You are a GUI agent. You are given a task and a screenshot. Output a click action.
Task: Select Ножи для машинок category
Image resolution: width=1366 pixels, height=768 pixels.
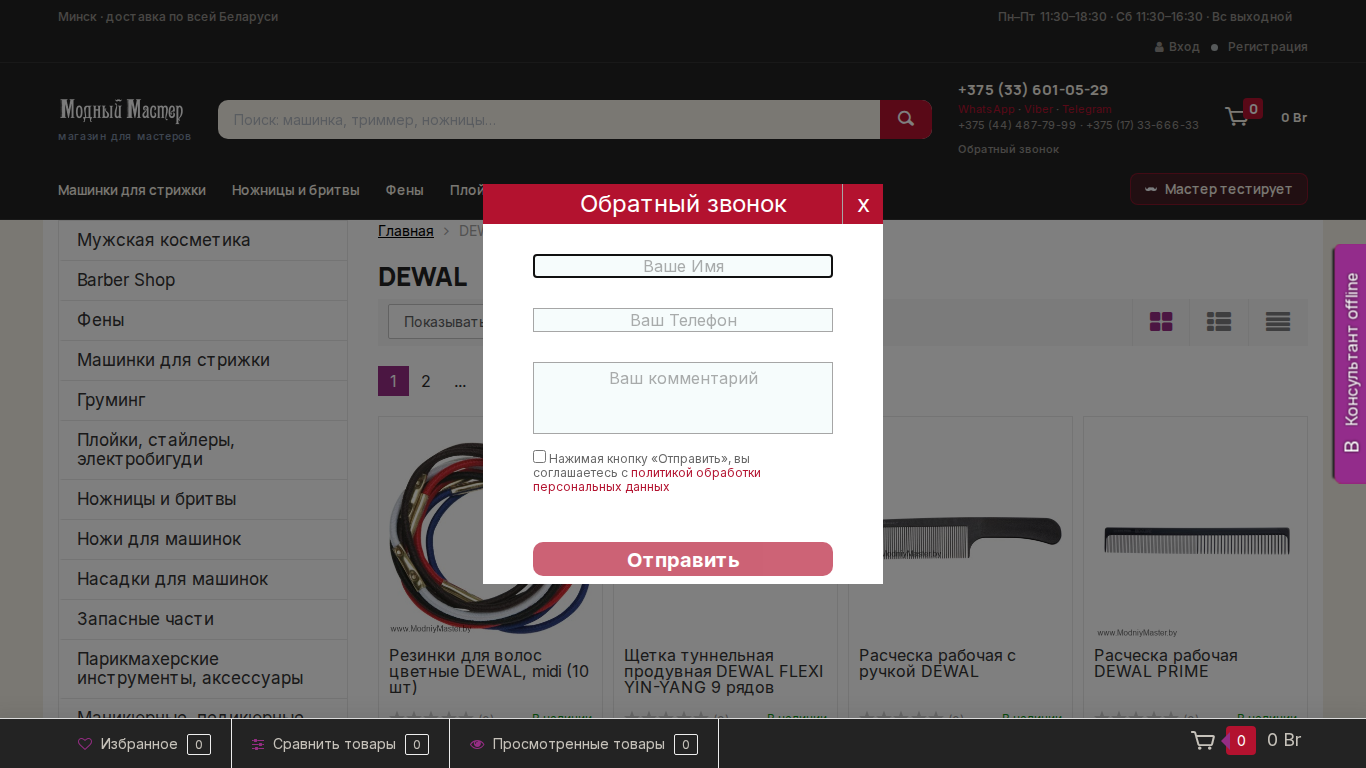point(203,539)
